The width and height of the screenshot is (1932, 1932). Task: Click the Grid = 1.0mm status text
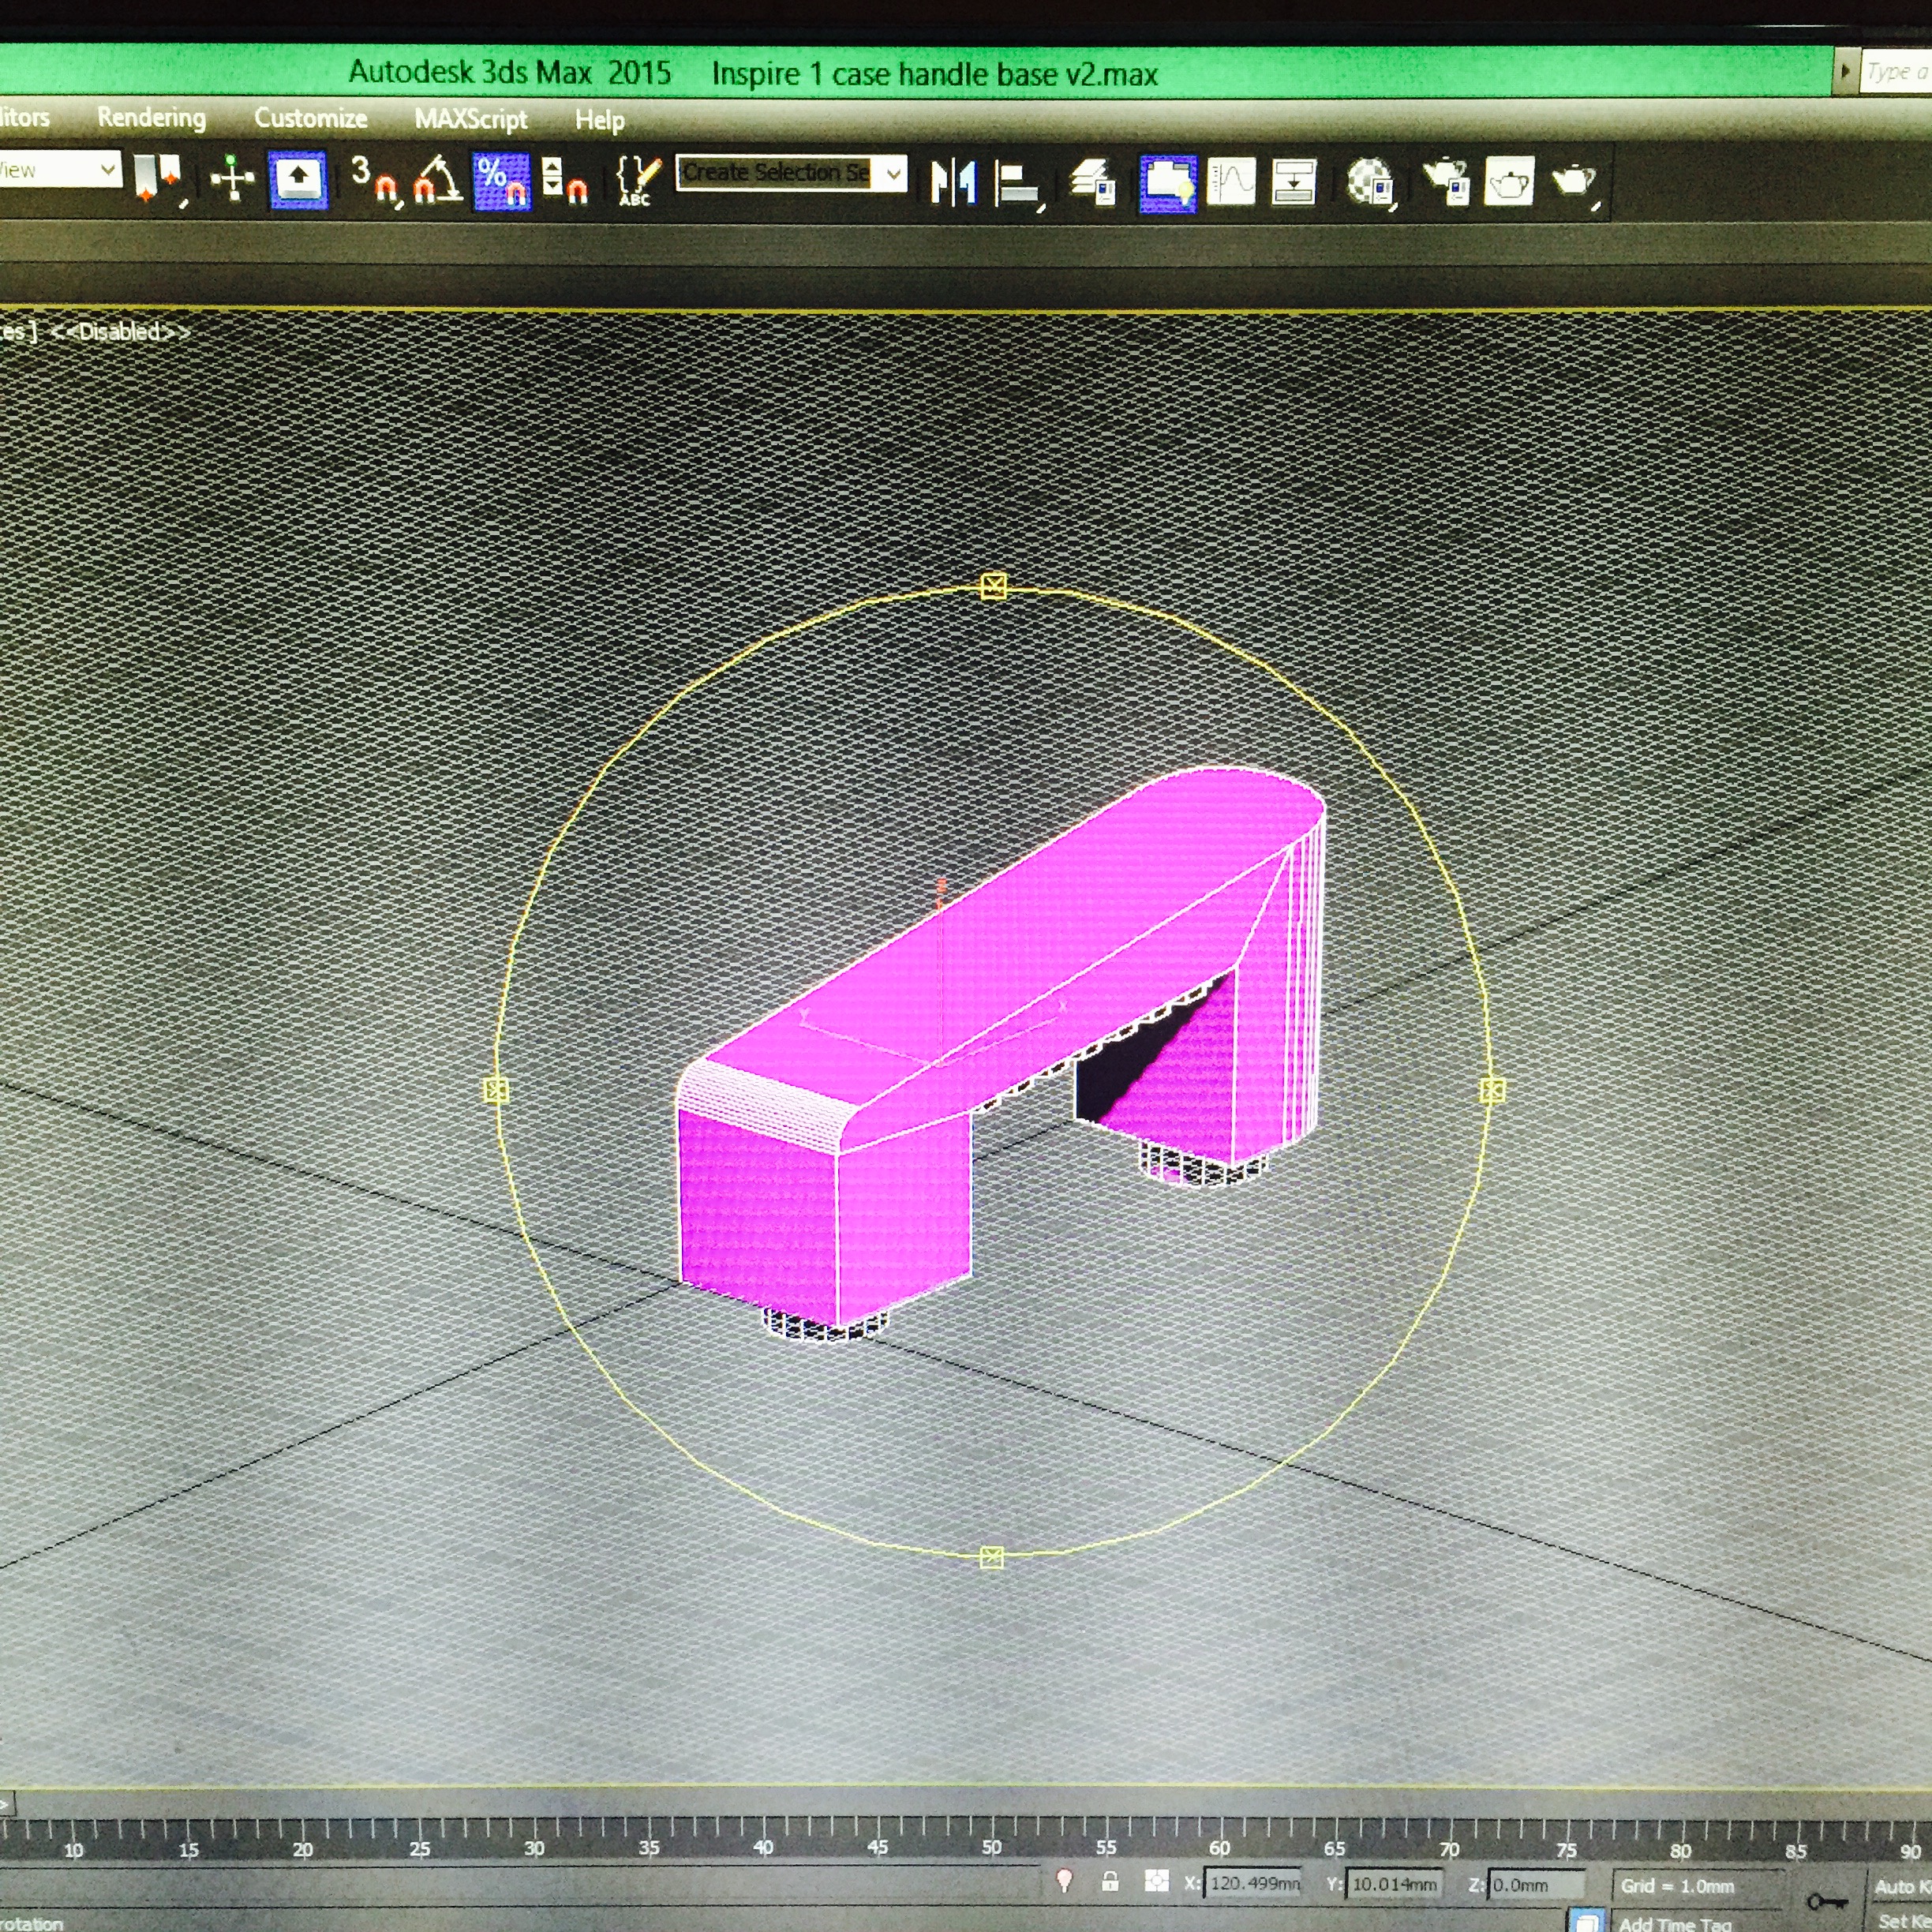(x=1677, y=1886)
